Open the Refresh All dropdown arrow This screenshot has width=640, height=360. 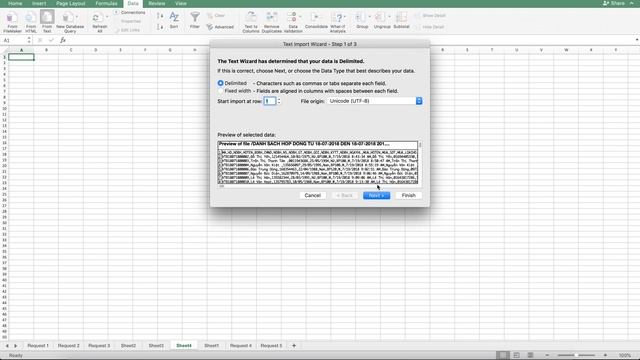coord(107,17)
